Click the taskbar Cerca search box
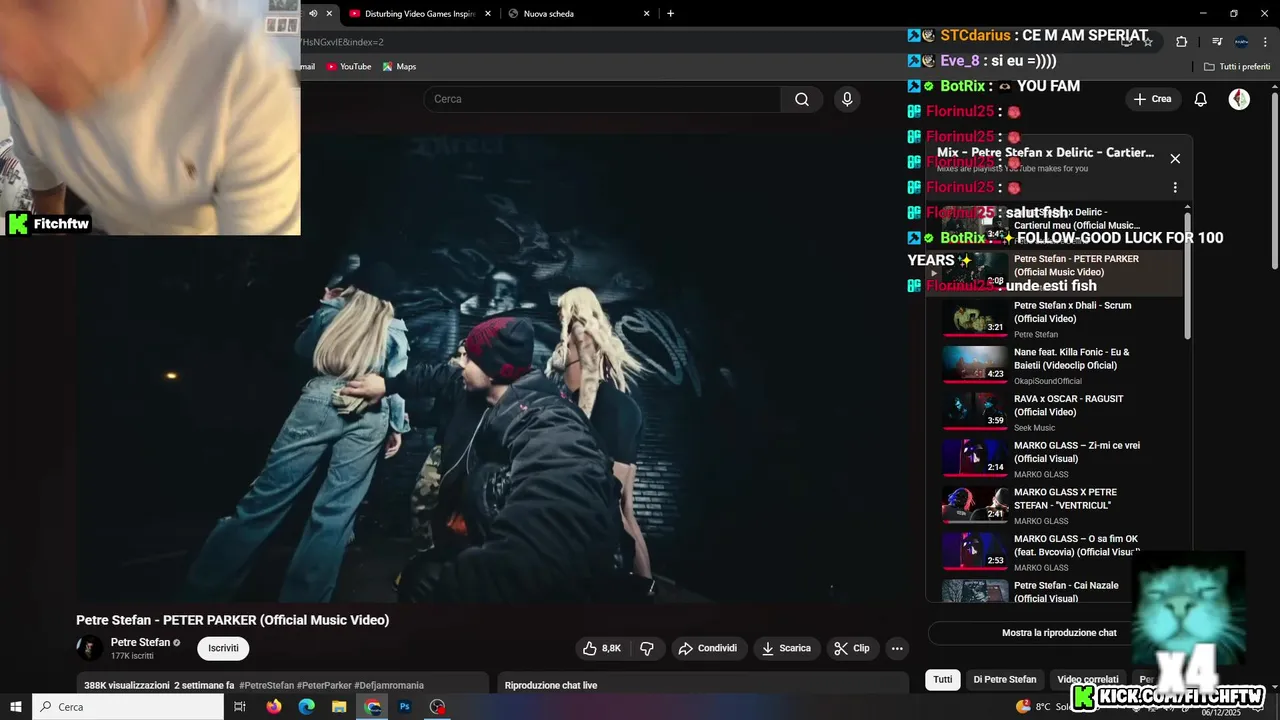This screenshot has height=720, width=1280. [128, 707]
